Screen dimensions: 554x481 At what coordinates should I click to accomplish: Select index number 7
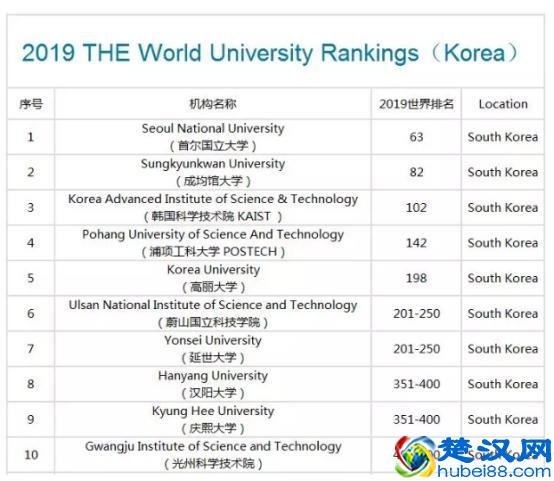coord(31,349)
